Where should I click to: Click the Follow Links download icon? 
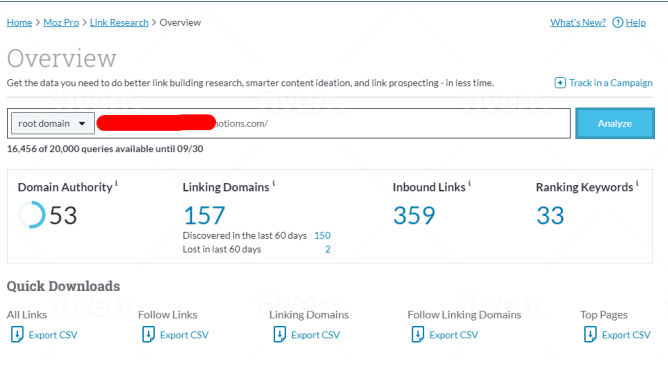click(x=148, y=334)
